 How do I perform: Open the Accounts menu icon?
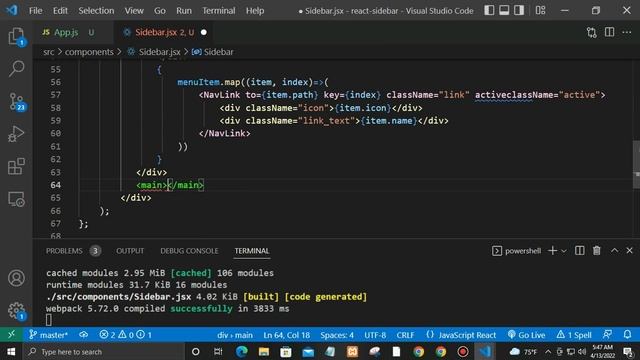point(16,278)
